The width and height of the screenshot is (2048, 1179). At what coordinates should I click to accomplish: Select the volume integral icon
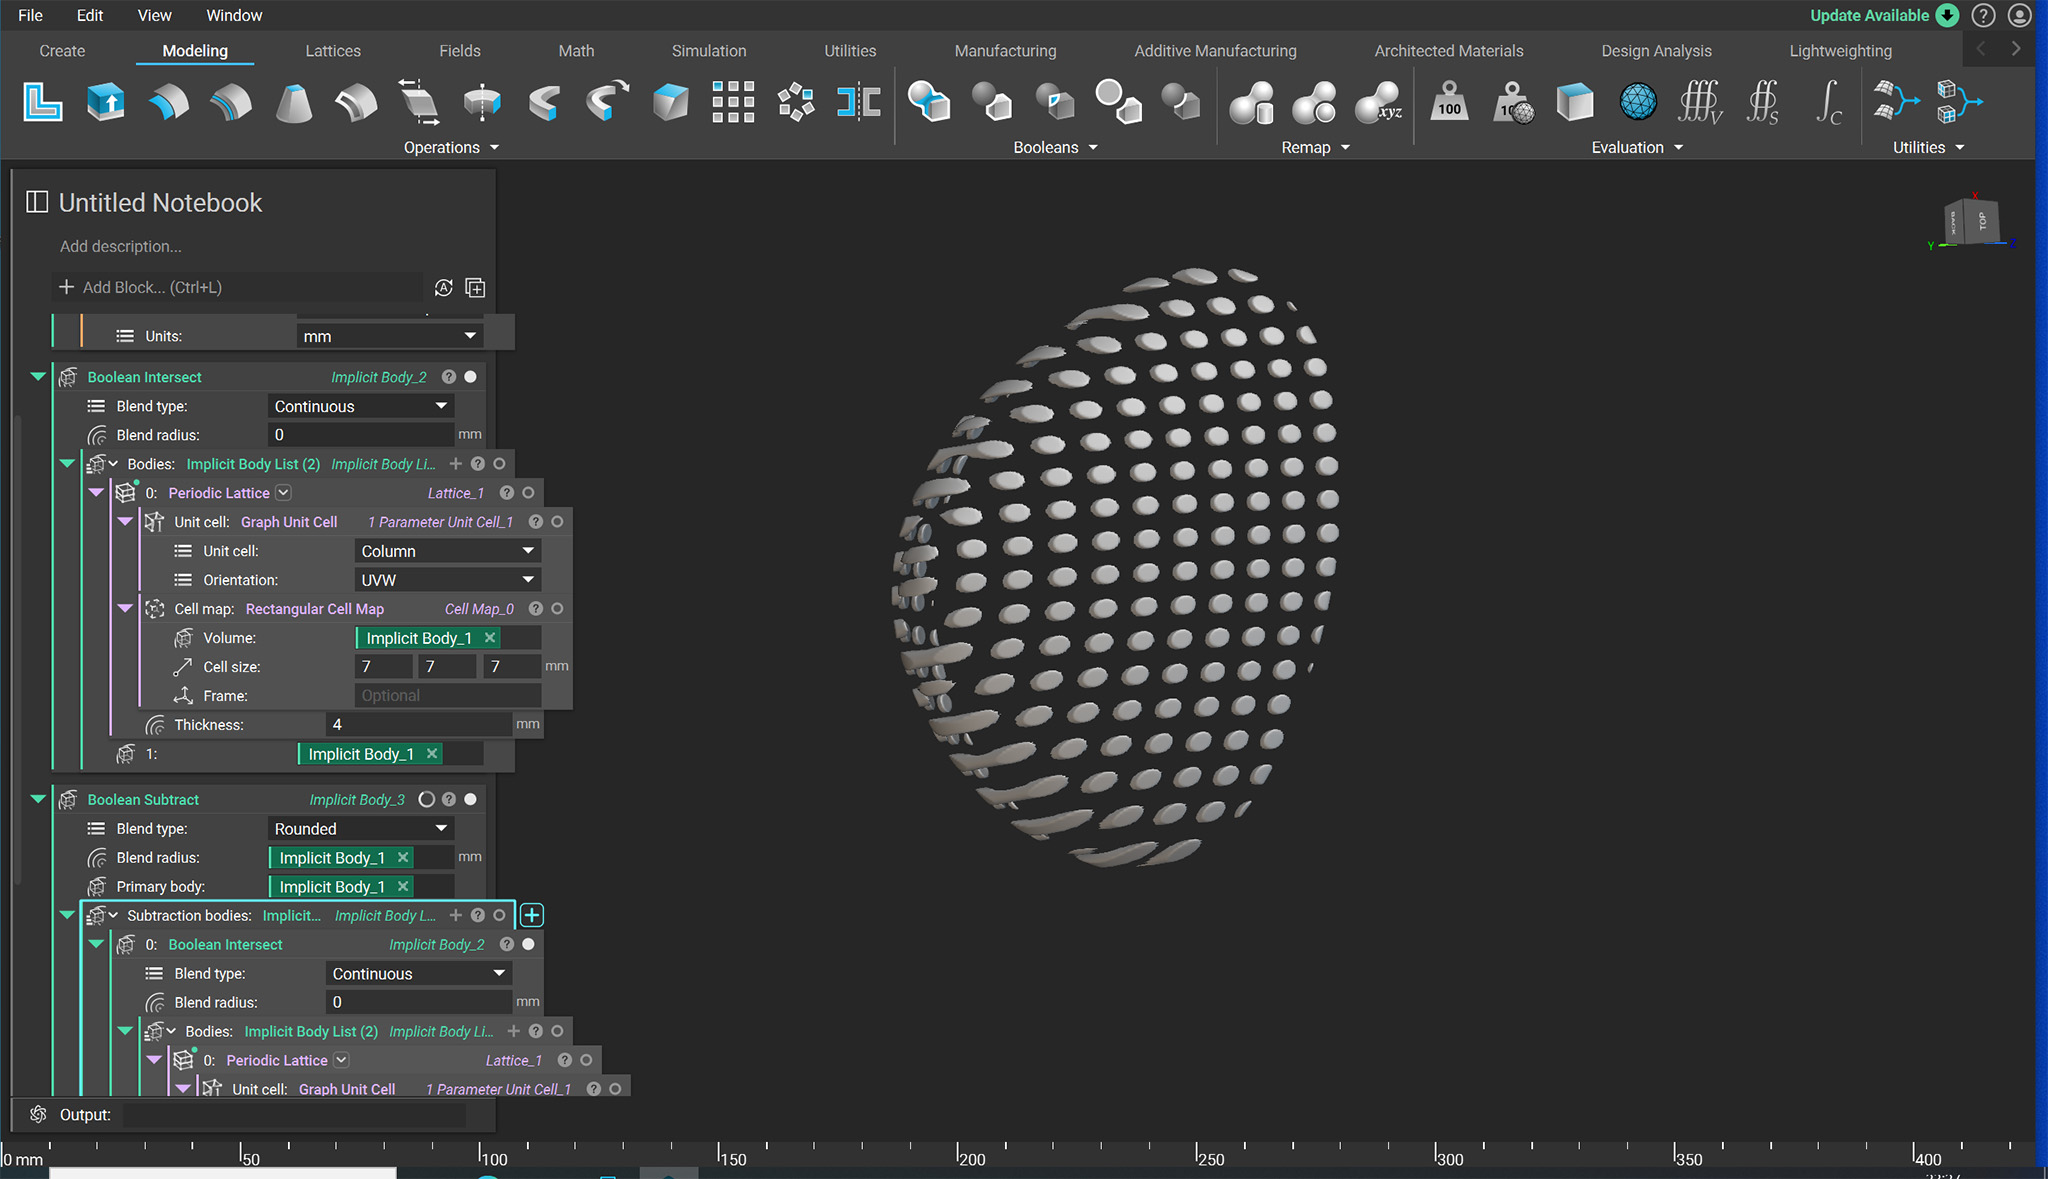pos(1700,102)
